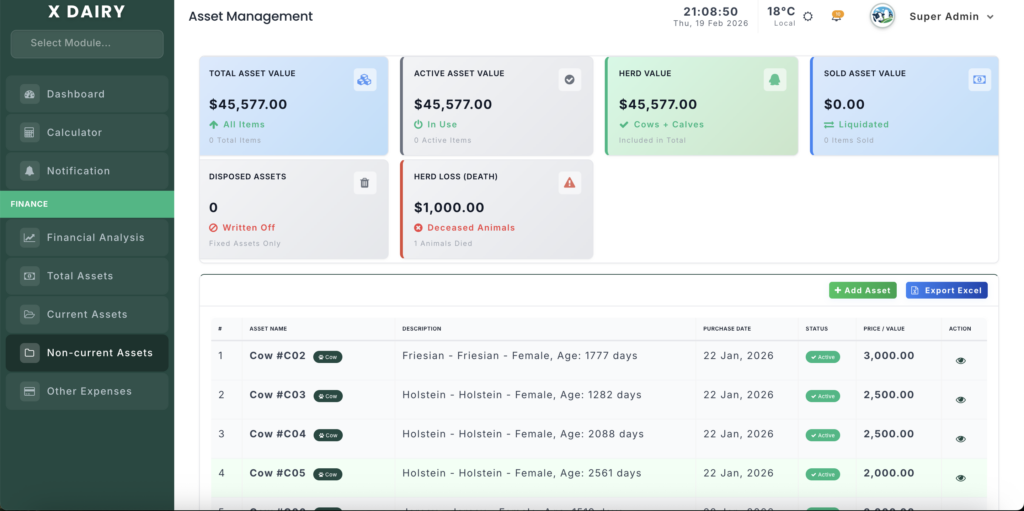Click the Total Asset Value coins icon
The image size is (1024, 511).
[x=364, y=79]
